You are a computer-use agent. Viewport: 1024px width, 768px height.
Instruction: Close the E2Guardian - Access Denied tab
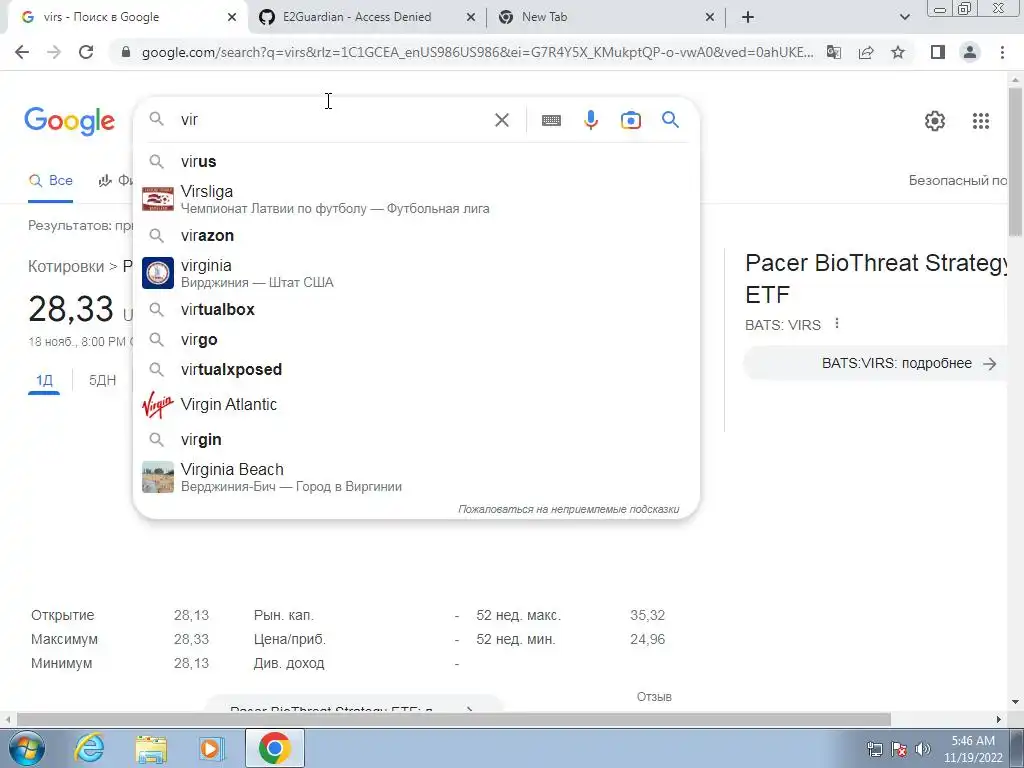pos(471,18)
